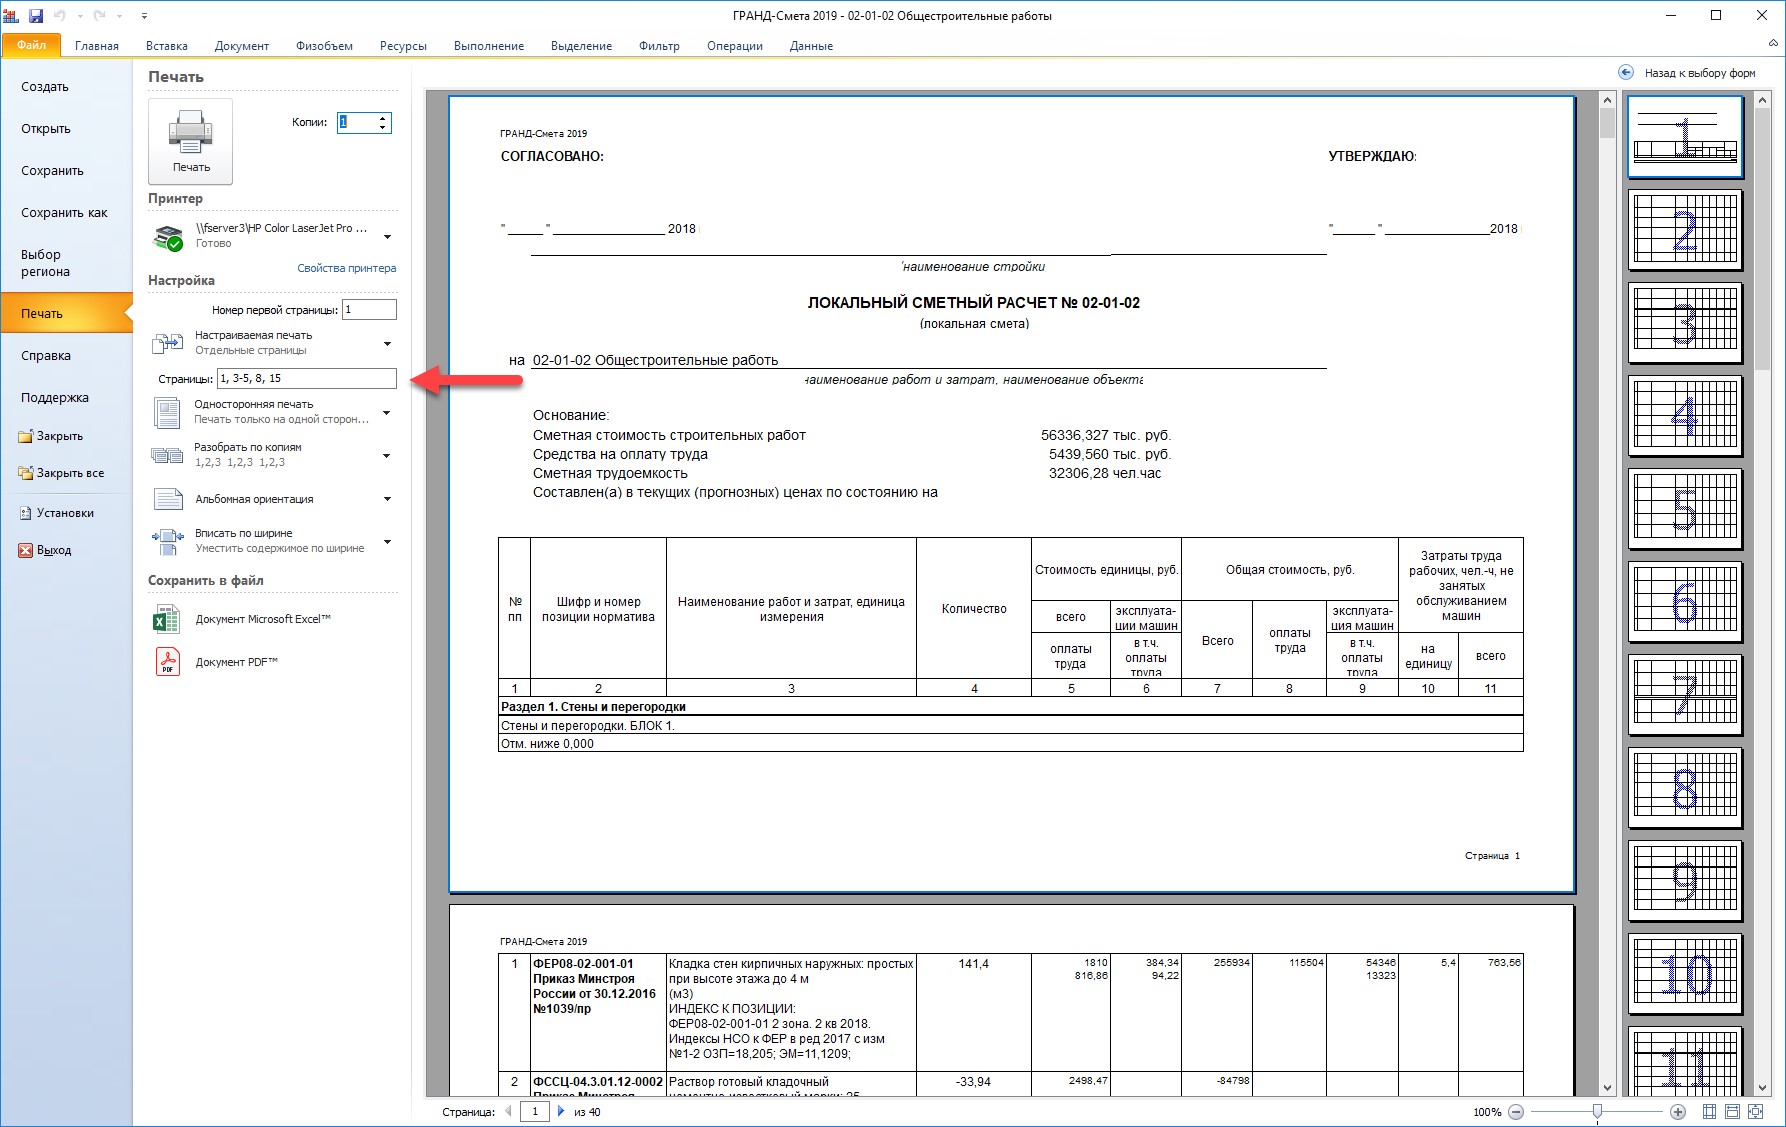
Task: Click the Свойства принтера link
Action: click(x=346, y=268)
